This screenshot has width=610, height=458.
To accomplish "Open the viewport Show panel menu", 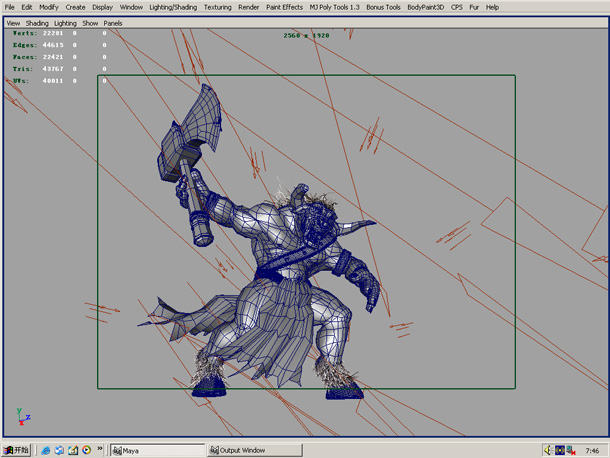I will (90, 23).
